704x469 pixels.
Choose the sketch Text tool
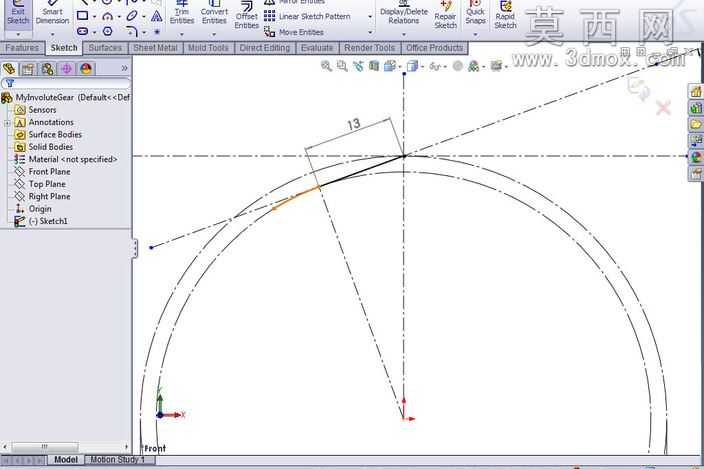pos(157,17)
